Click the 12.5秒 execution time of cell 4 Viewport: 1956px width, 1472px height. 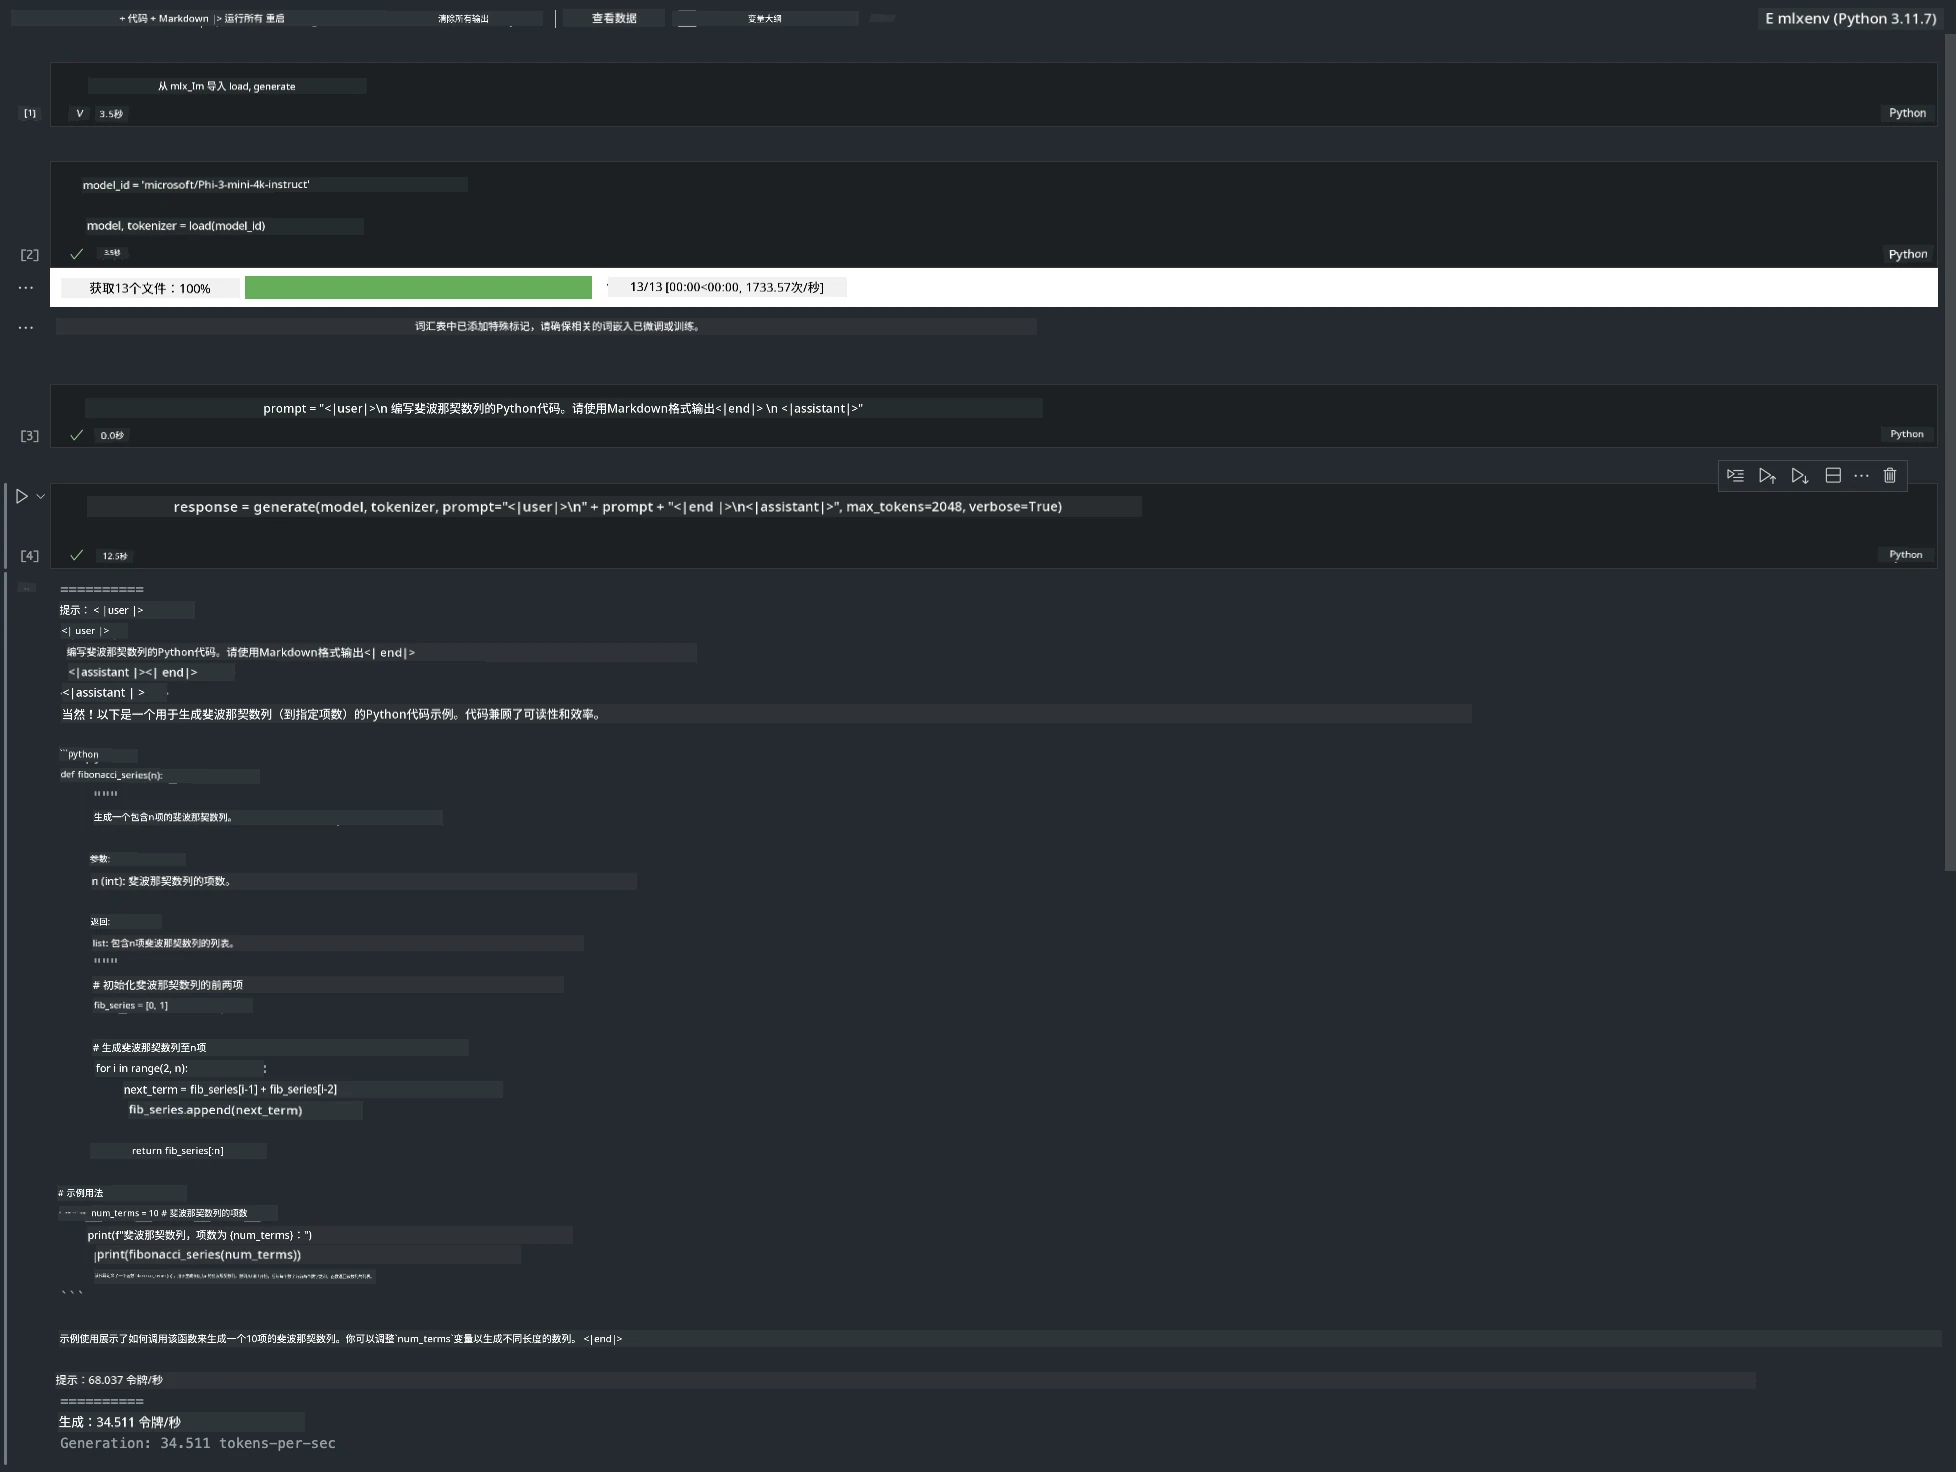pyautogui.click(x=115, y=556)
